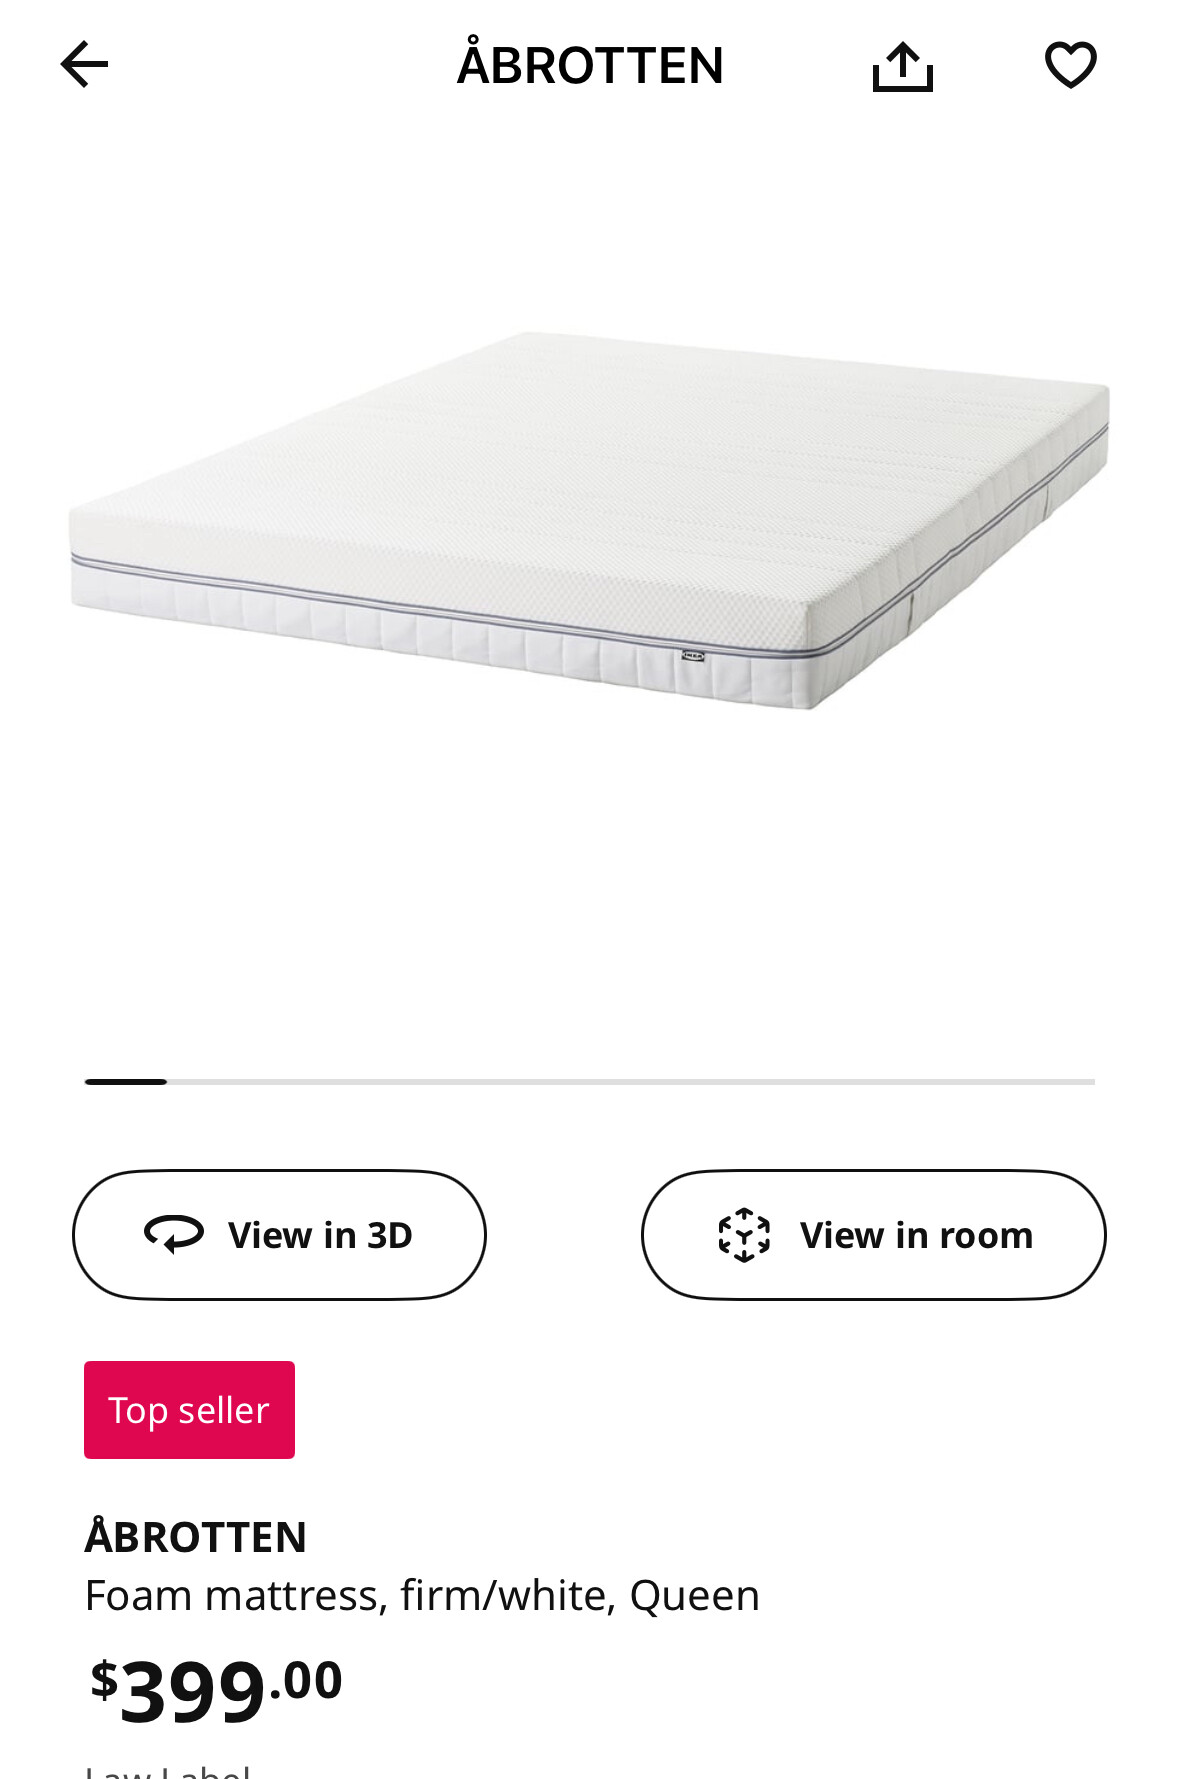Tap the pink Top seller badge

pyautogui.click(x=189, y=1410)
